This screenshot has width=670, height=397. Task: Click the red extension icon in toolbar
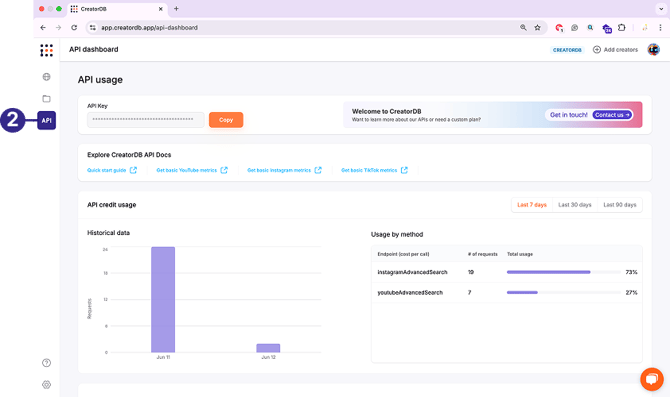point(559,28)
